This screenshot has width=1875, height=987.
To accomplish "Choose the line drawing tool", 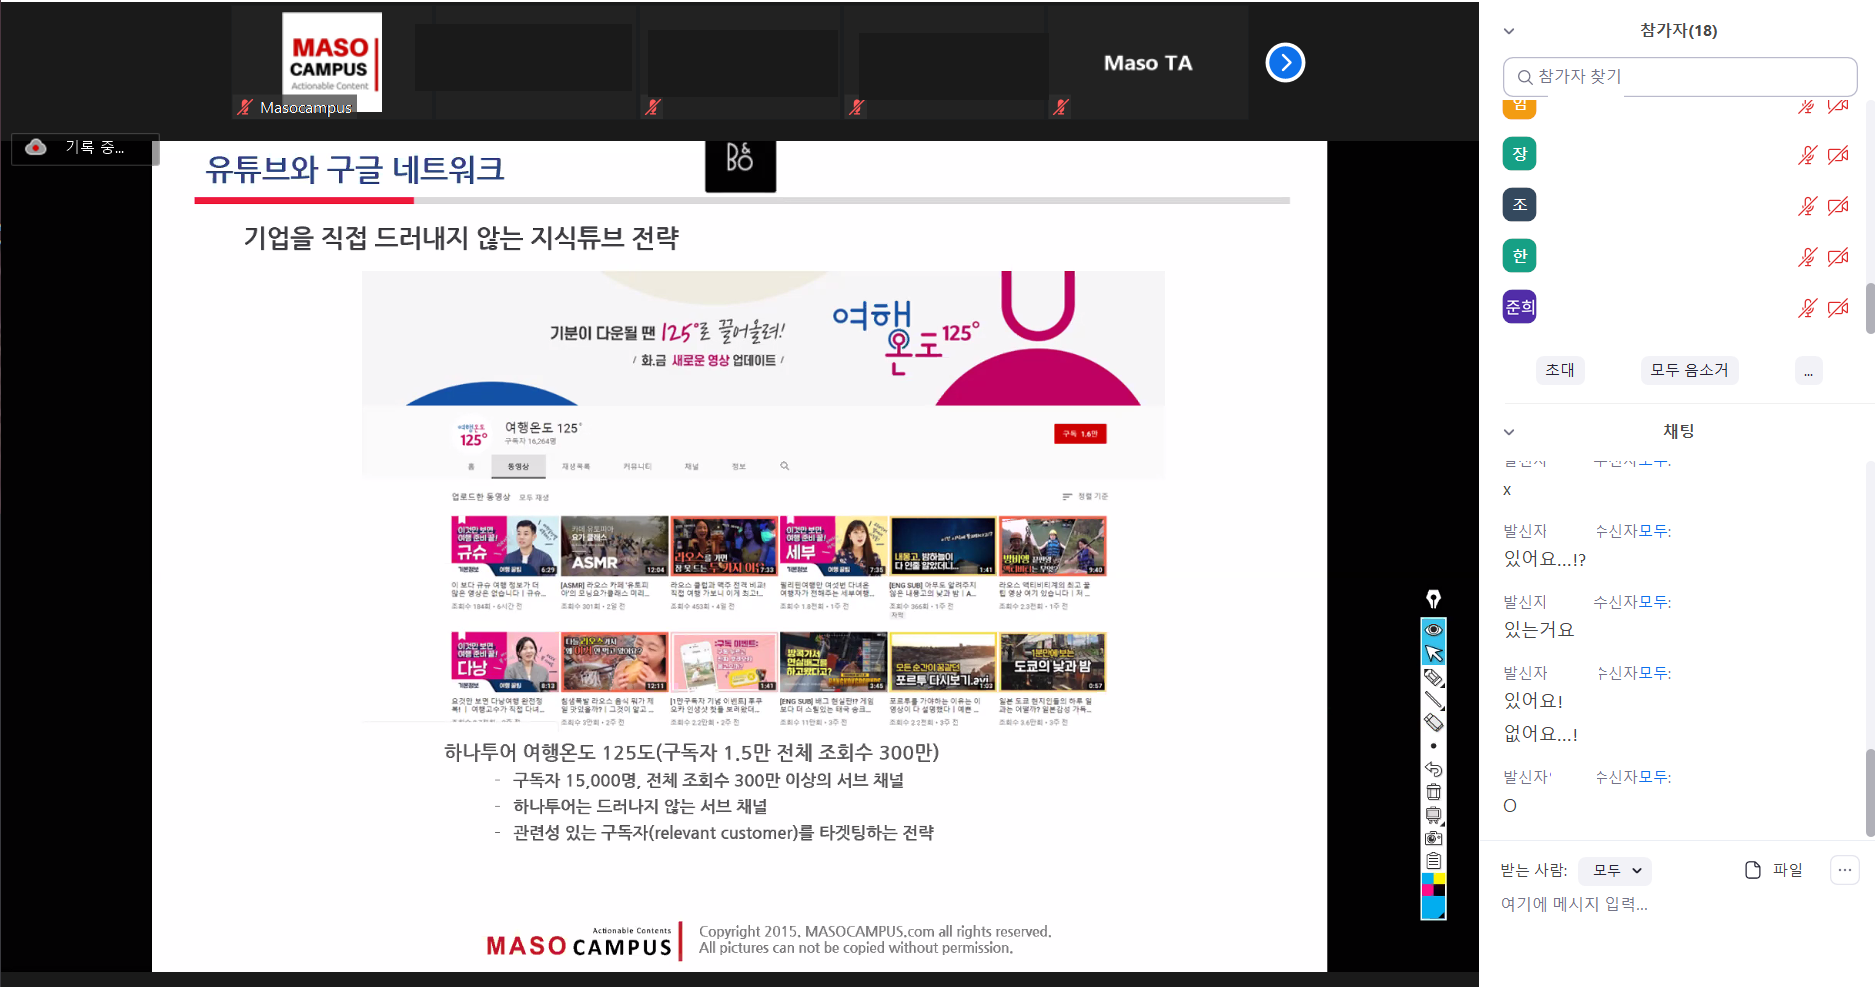I will pyautogui.click(x=1433, y=699).
